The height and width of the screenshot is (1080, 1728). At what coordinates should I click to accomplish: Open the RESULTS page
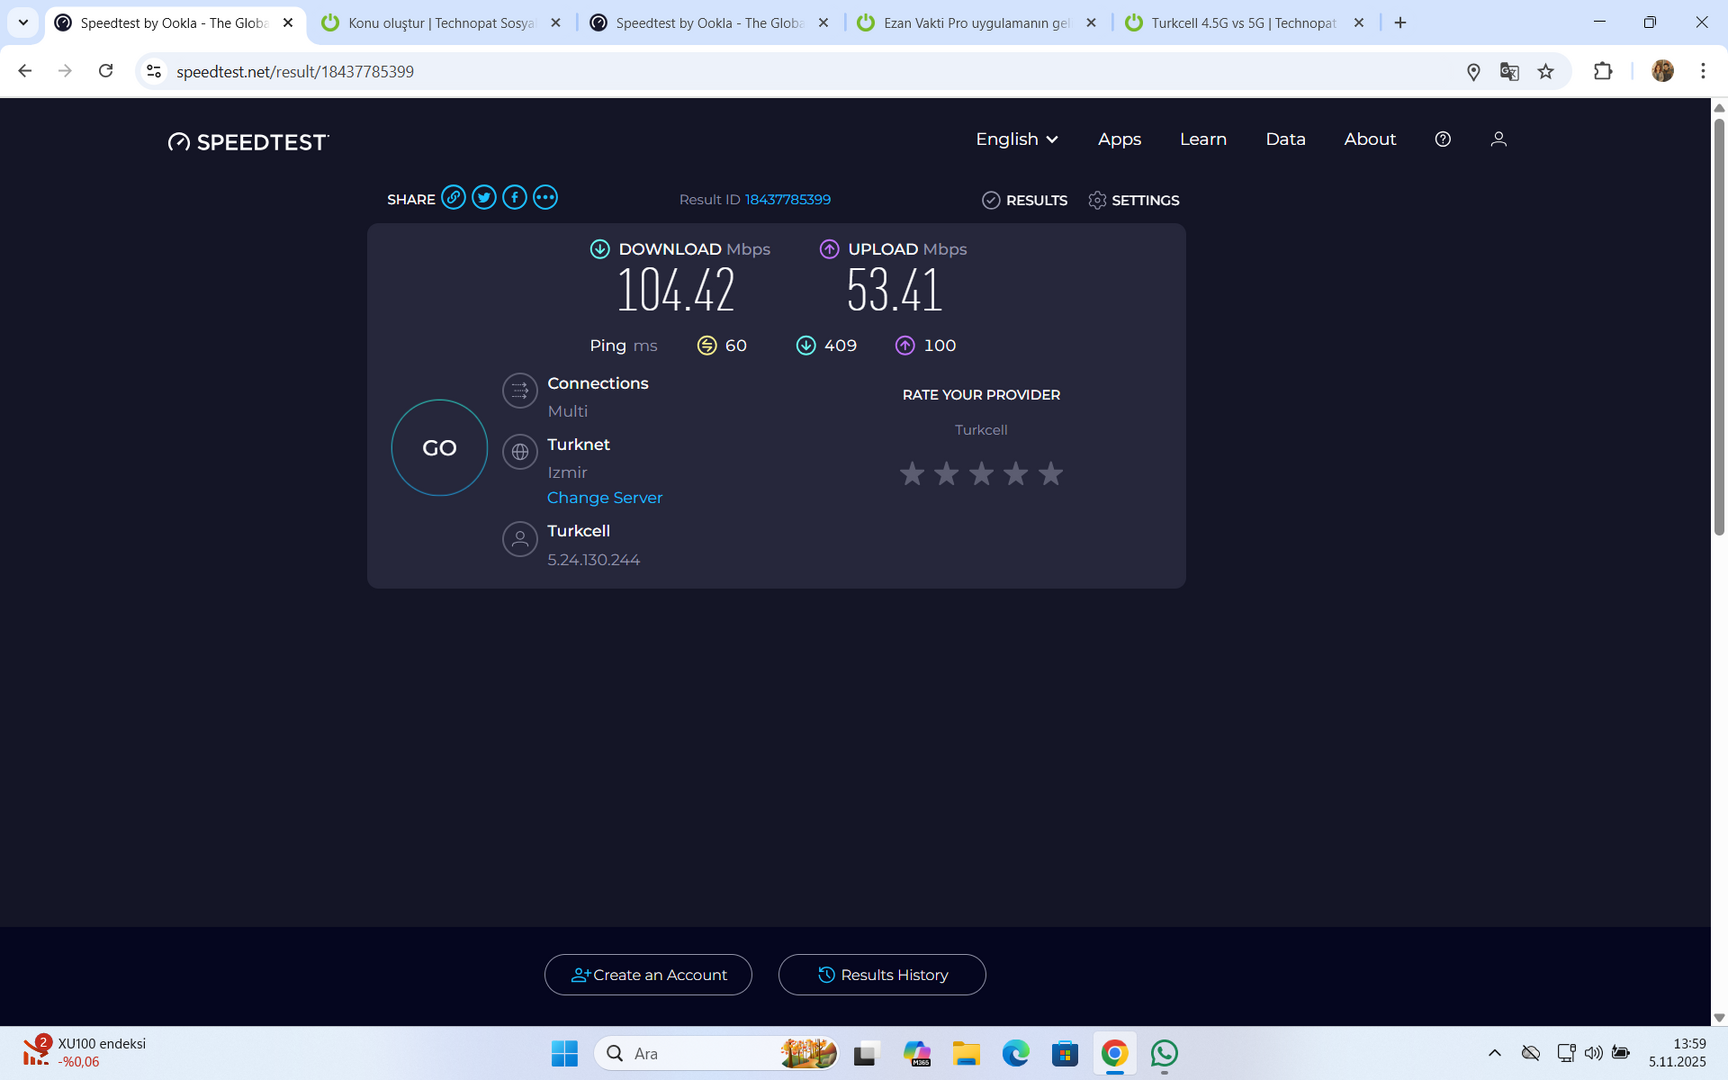pyautogui.click(x=1025, y=200)
